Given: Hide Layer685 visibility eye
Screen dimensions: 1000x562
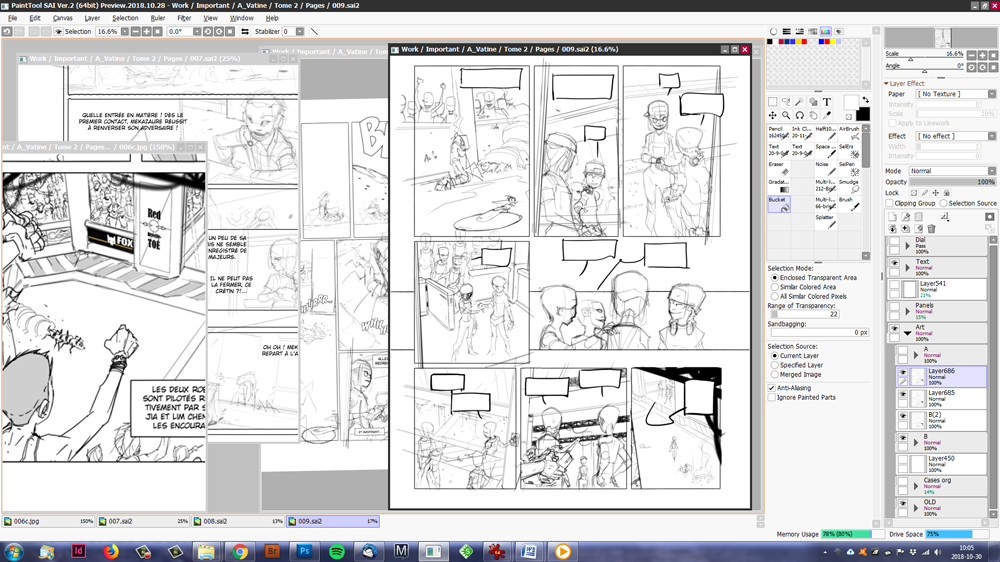Looking at the screenshot, I should coord(903,395).
